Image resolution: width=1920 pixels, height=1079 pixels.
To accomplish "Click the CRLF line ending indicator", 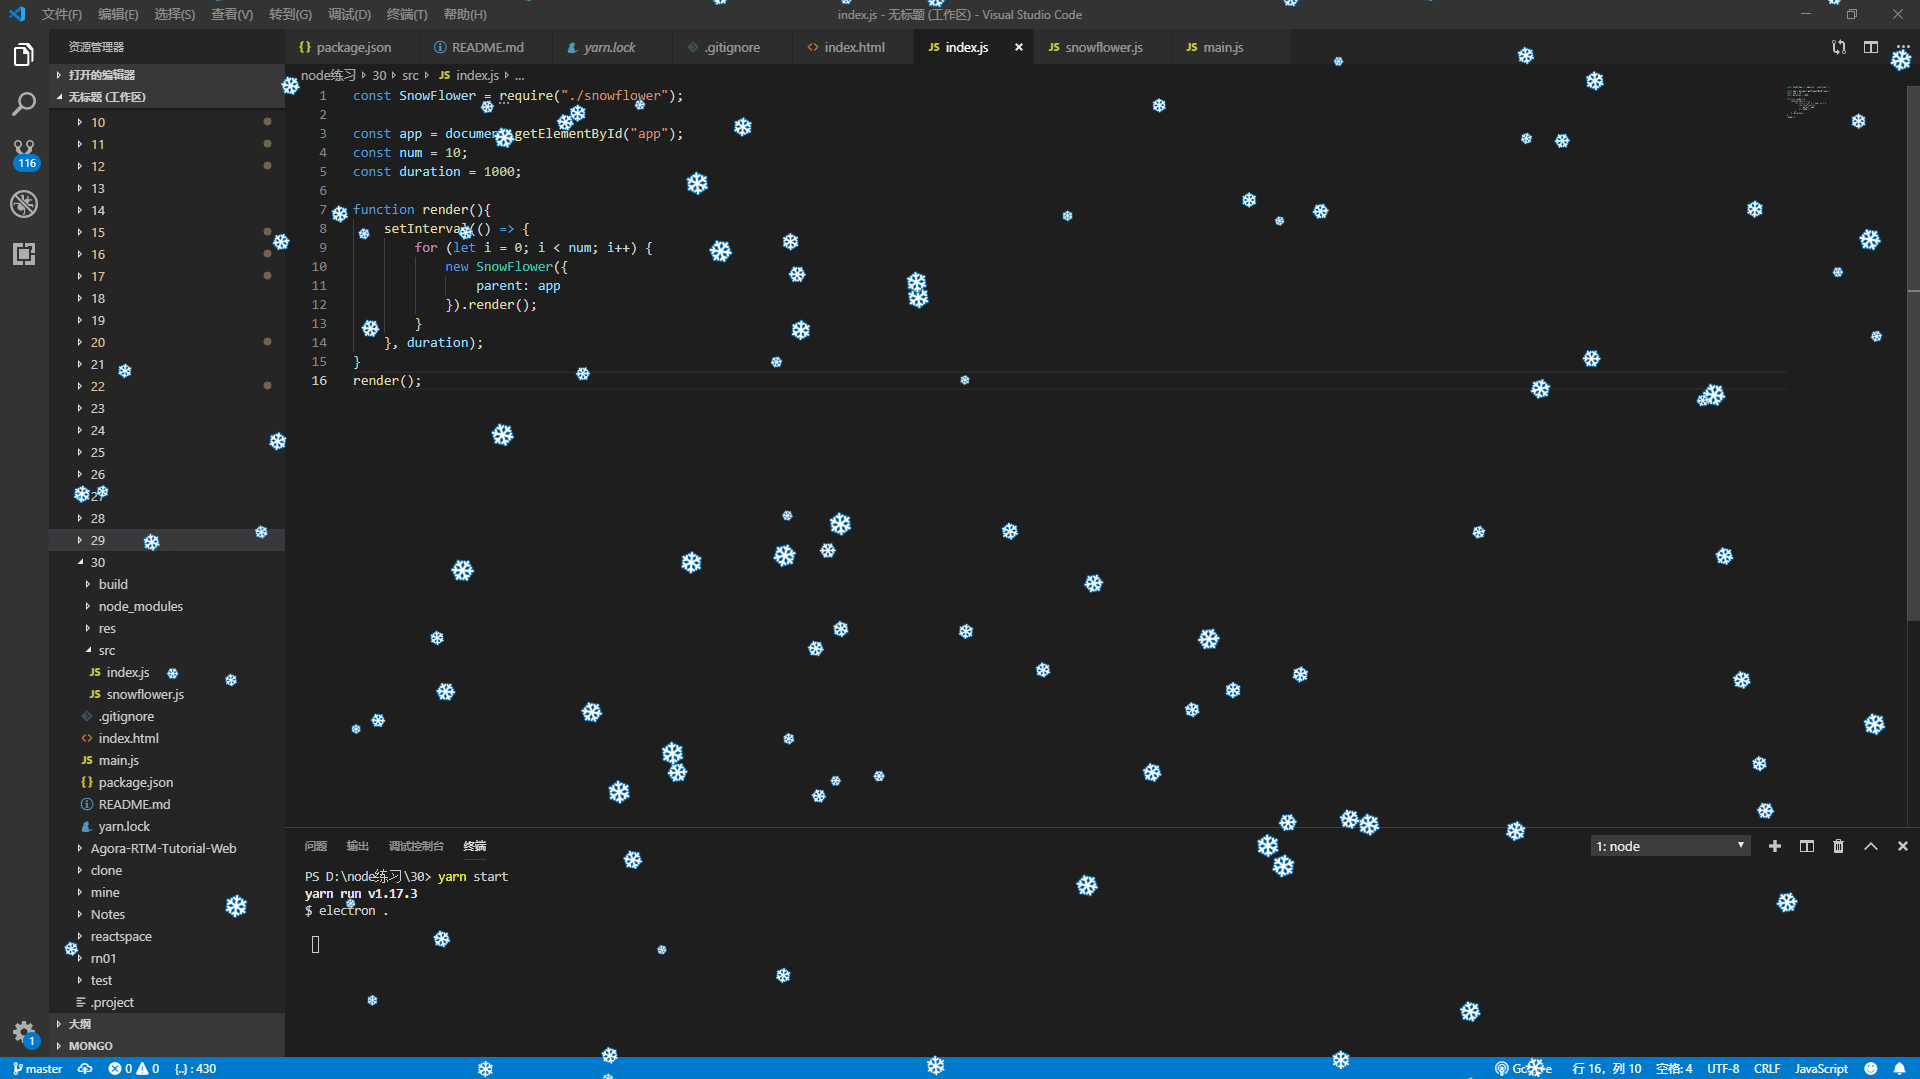I will point(1767,1068).
